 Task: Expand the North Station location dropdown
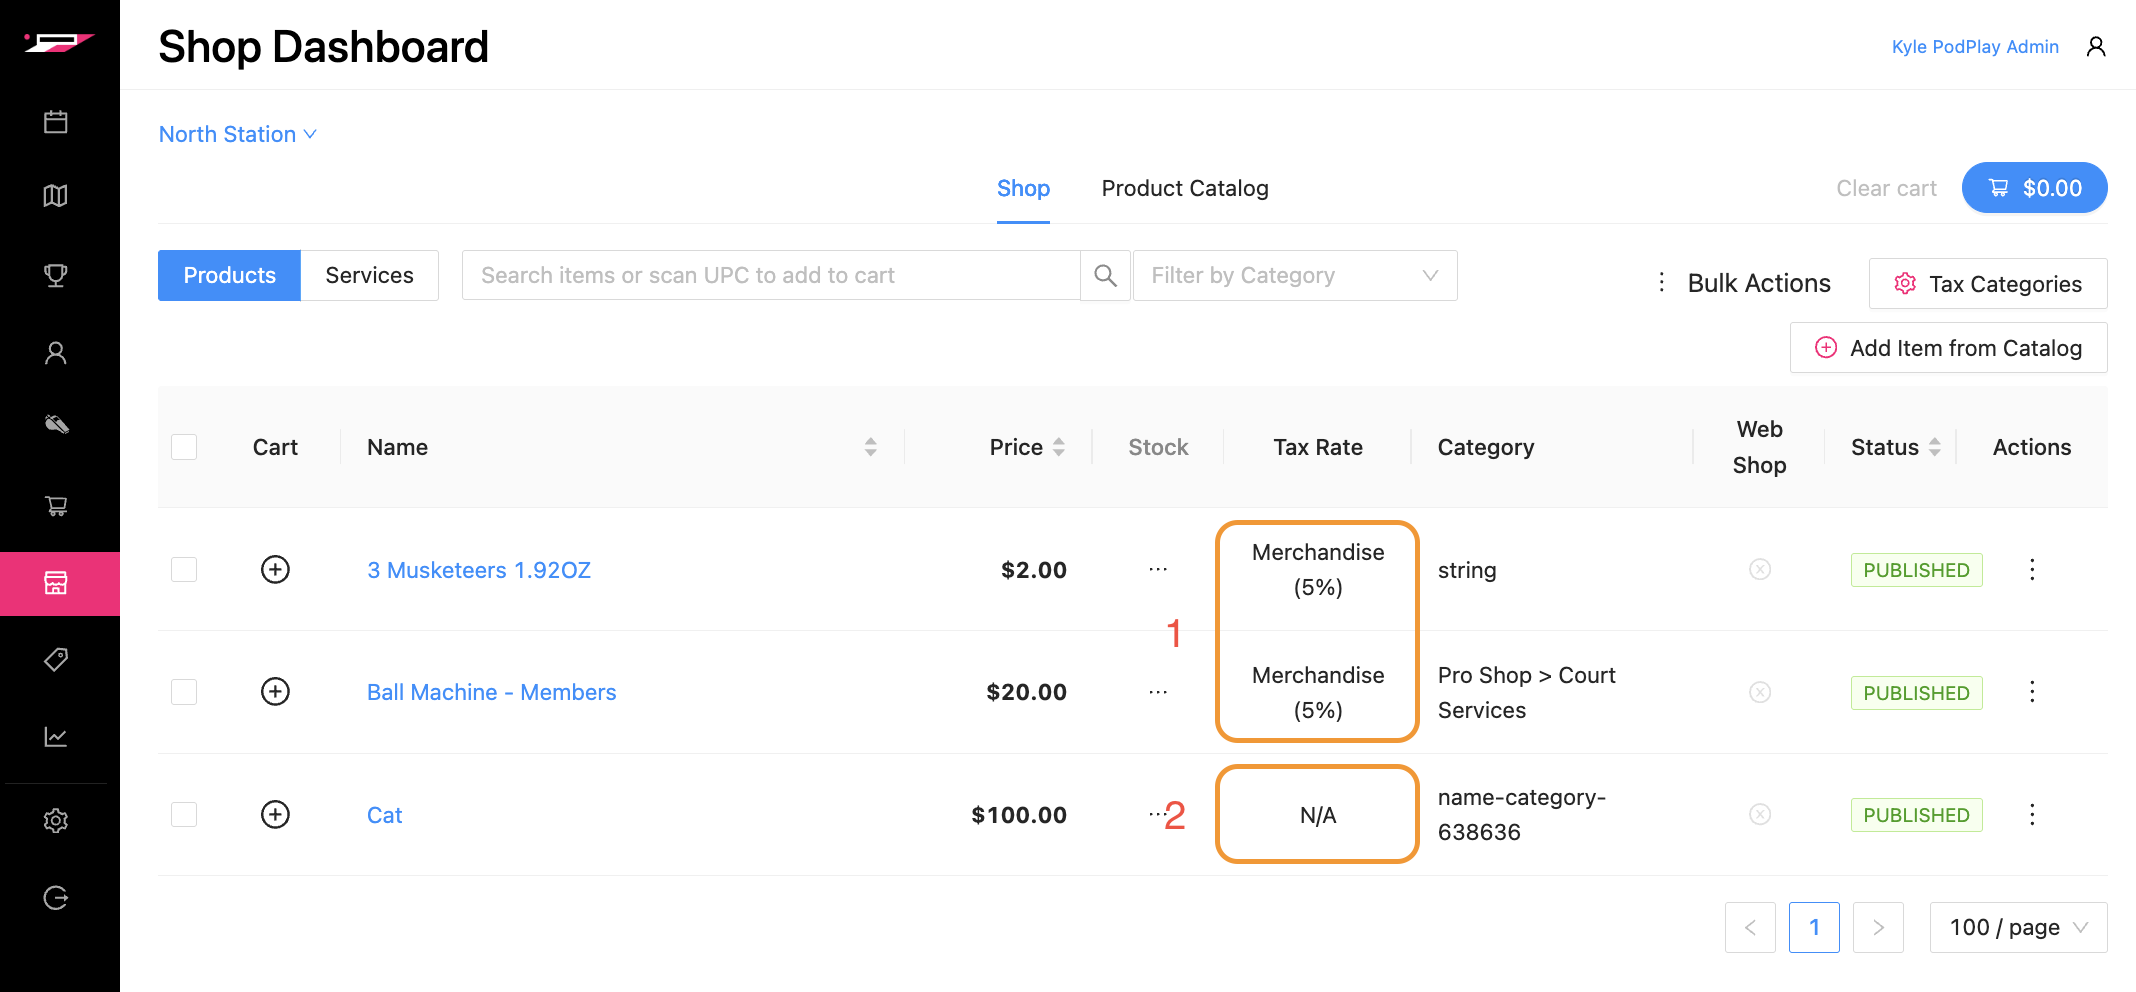click(238, 134)
